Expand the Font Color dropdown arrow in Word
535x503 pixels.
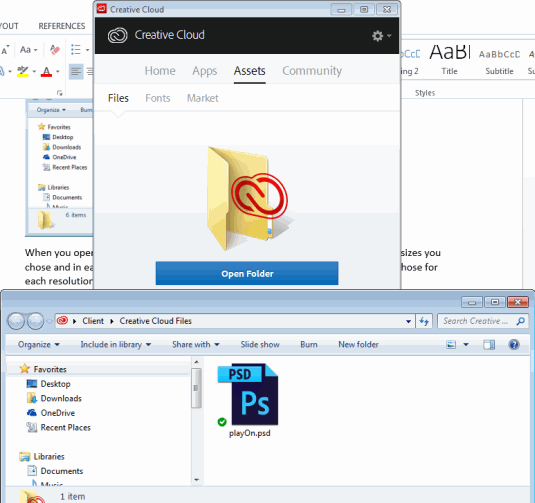coord(58,71)
